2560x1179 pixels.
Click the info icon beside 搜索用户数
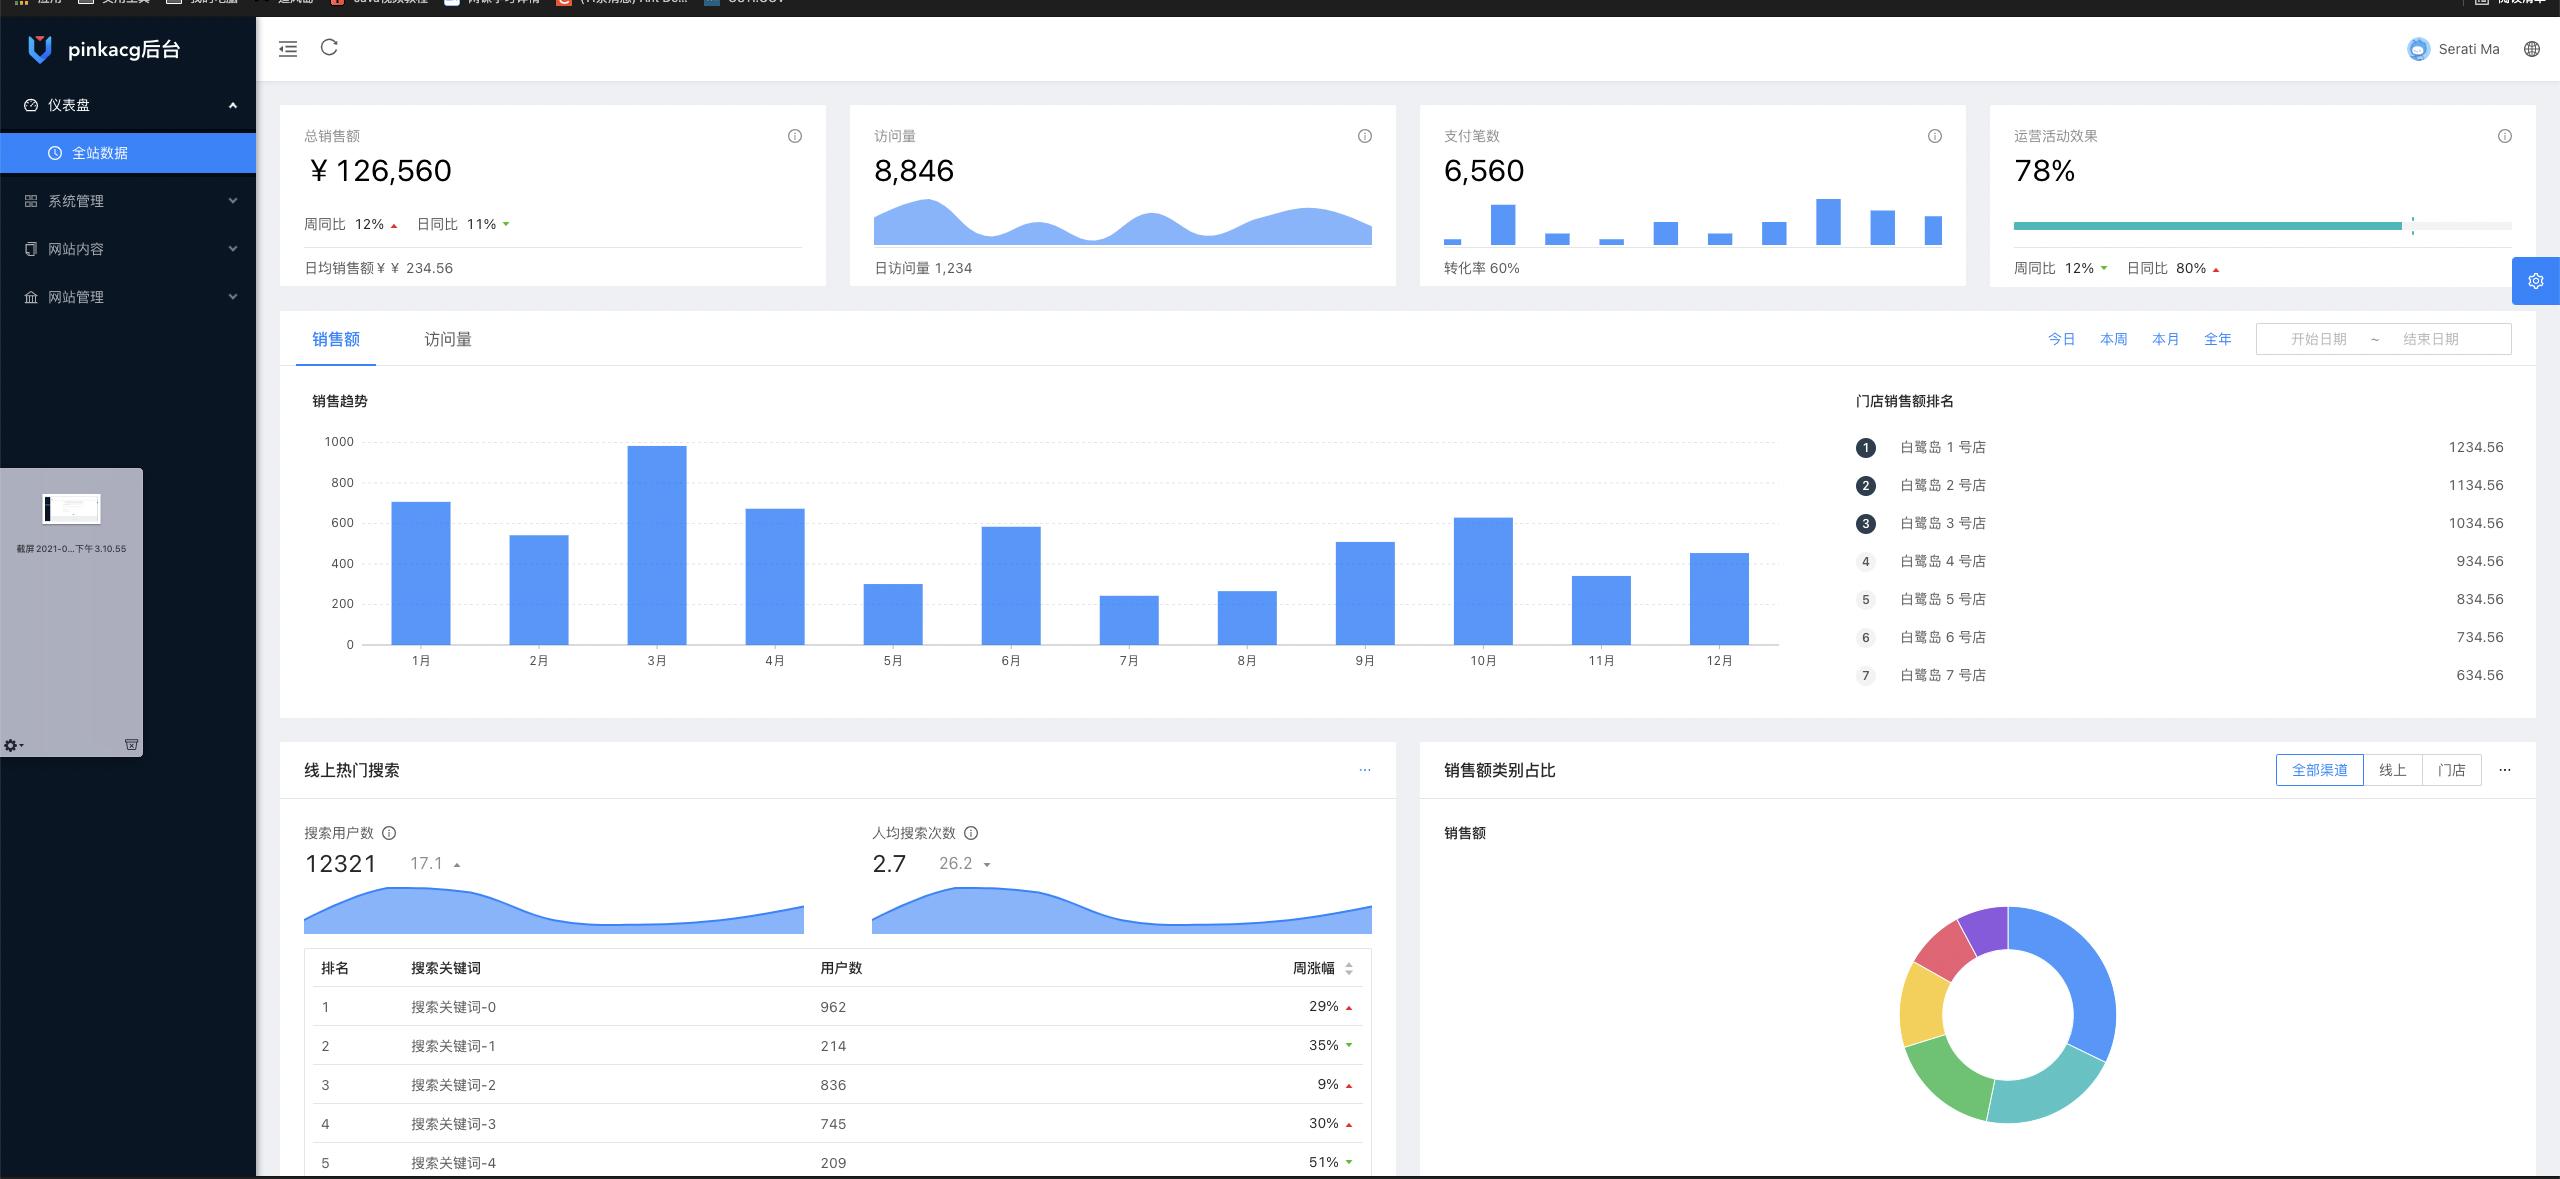[x=389, y=833]
